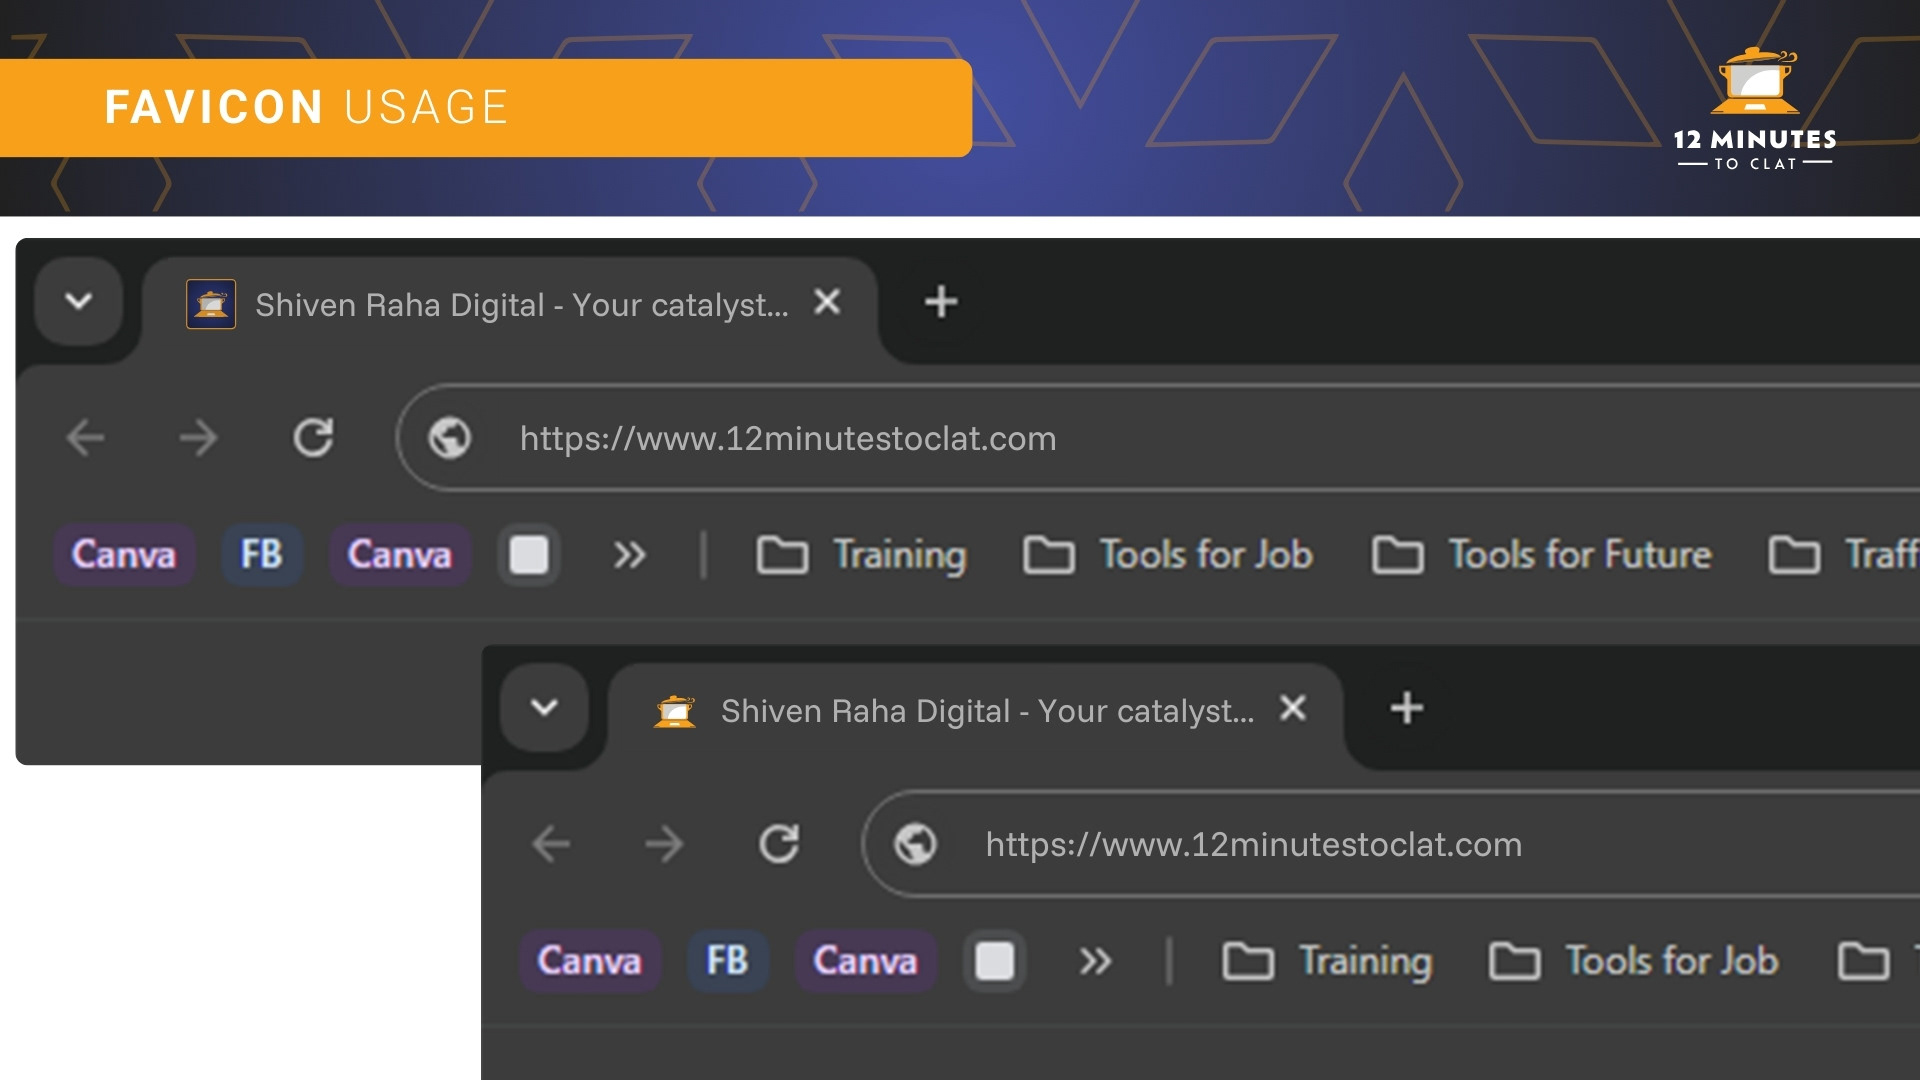Expand hidden bookmarks chevron in lower browser
This screenshot has height=1080, width=1920.
tap(1095, 960)
